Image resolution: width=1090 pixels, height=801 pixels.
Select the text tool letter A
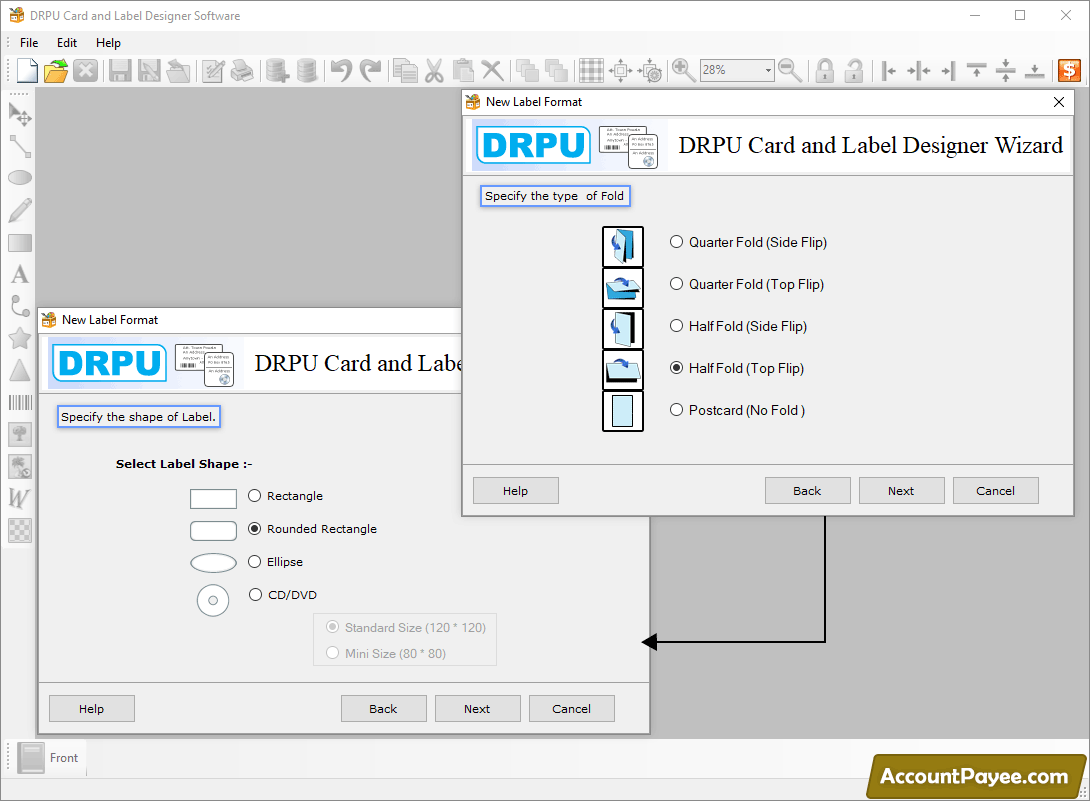point(20,275)
